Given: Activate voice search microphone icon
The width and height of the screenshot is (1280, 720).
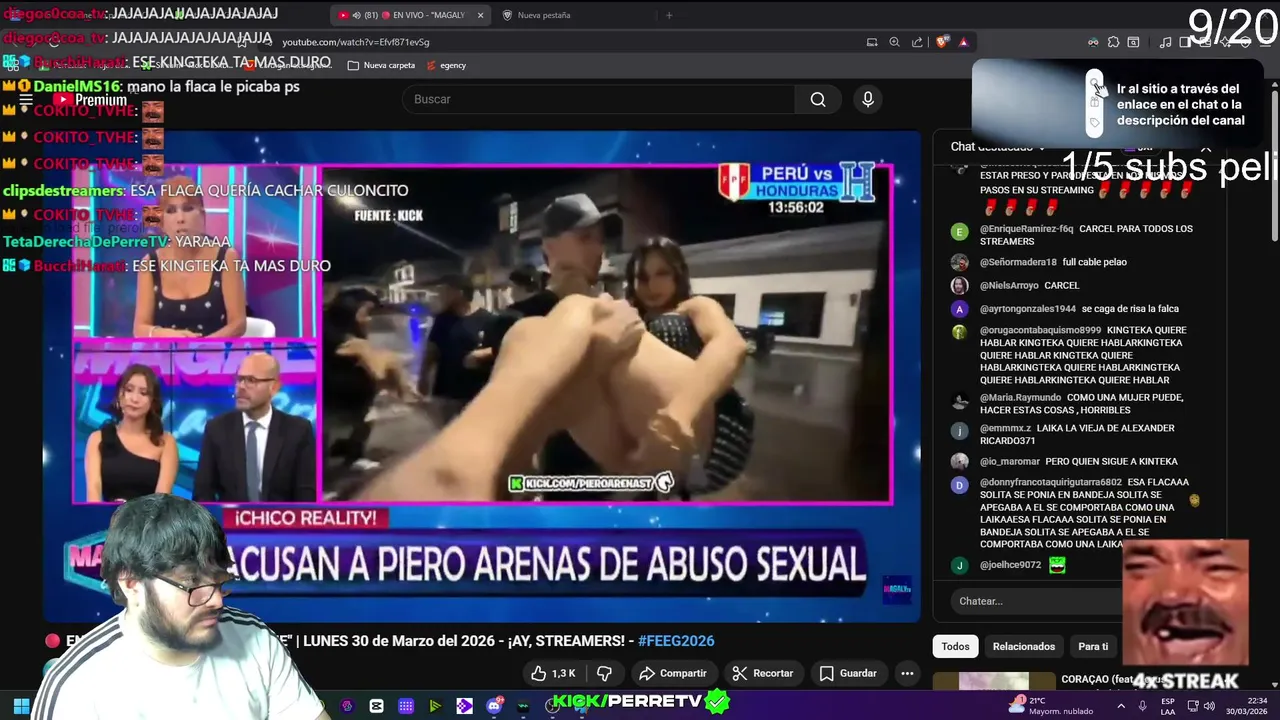Looking at the screenshot, I should pos(868,99).
